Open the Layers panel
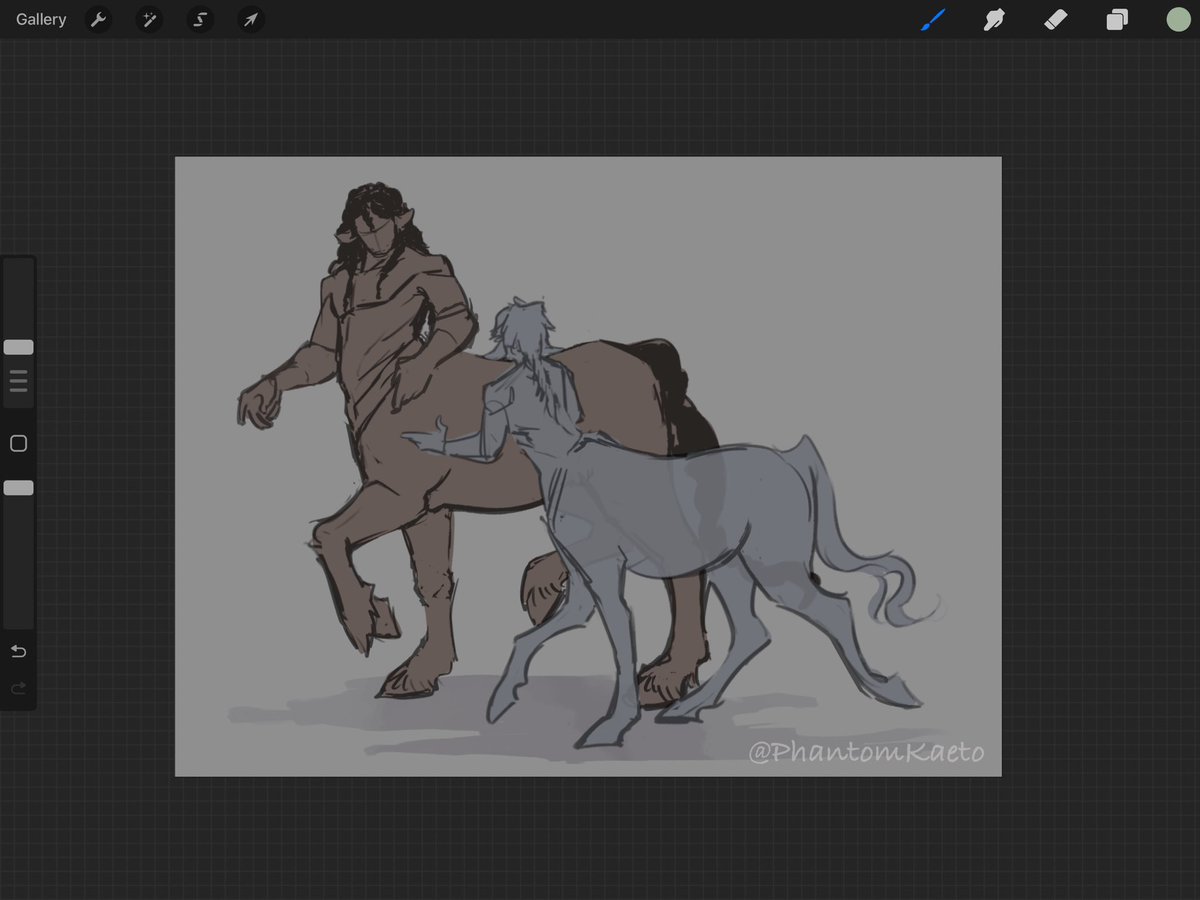The width and height of the screenshot is (1200, 900). [1117, 20]
